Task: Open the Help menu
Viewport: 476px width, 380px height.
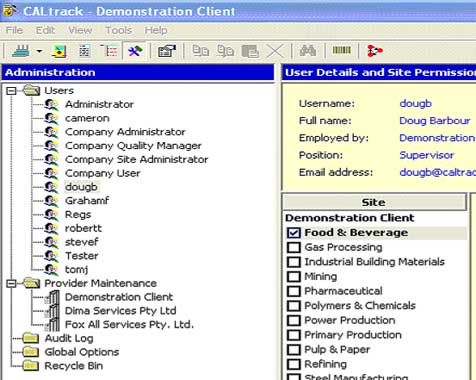Action: (x=156, y=30)
